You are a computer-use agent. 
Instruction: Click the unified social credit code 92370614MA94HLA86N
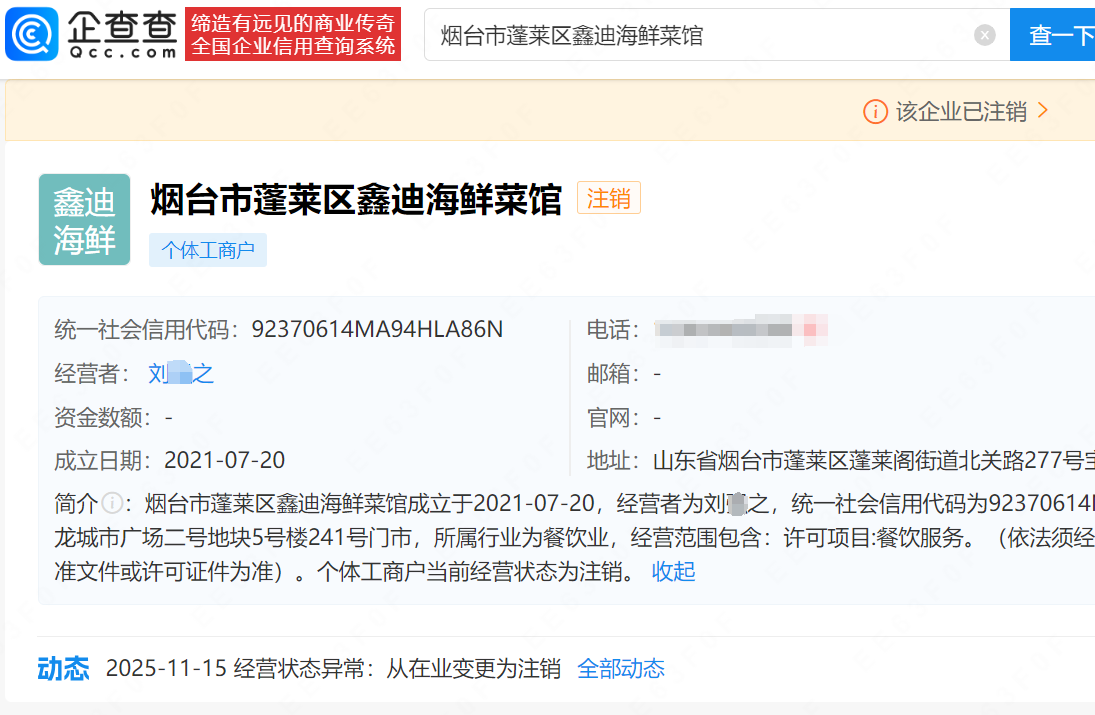tap(377, 330)
